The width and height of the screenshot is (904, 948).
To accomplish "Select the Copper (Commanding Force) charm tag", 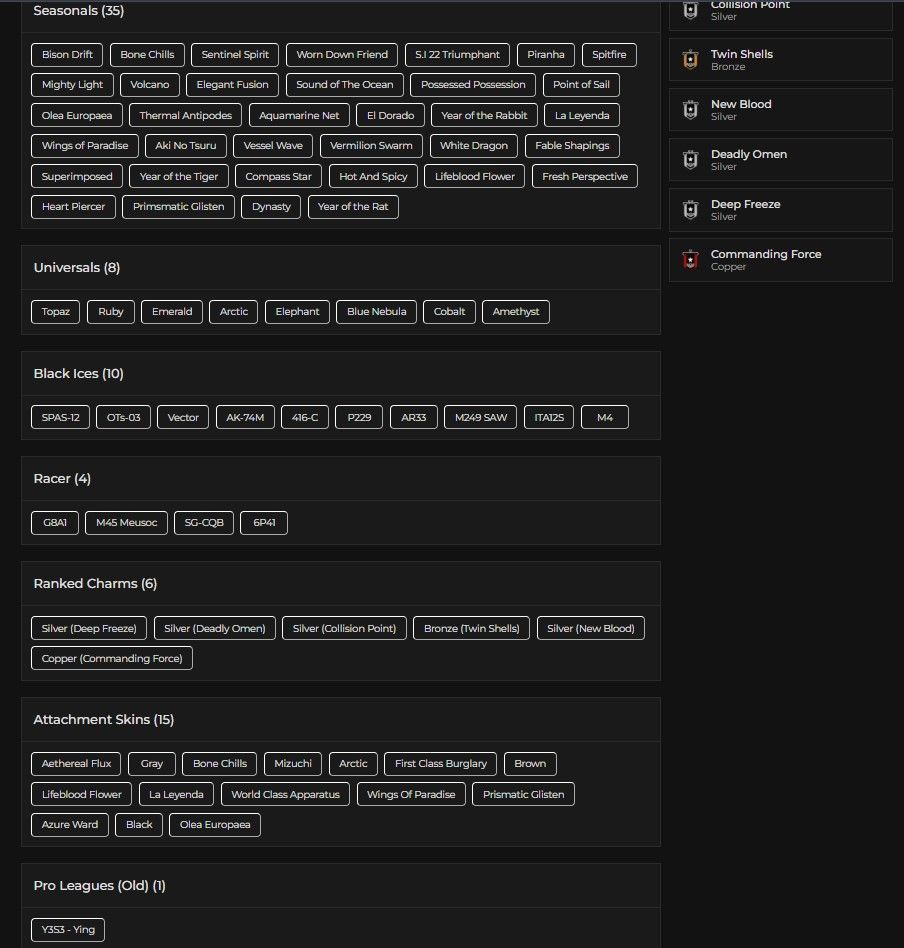I will click(112, 658).
